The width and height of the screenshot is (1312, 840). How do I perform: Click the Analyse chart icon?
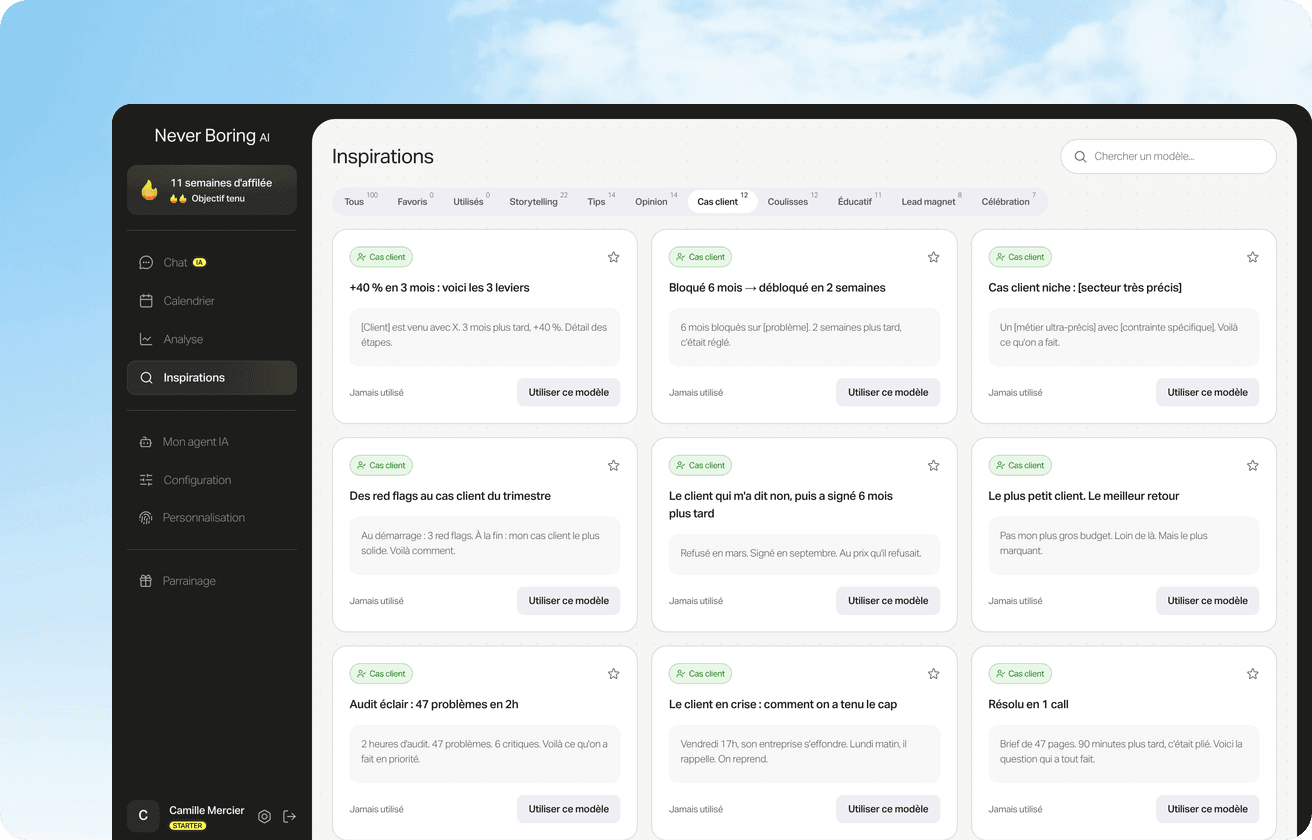146,339
